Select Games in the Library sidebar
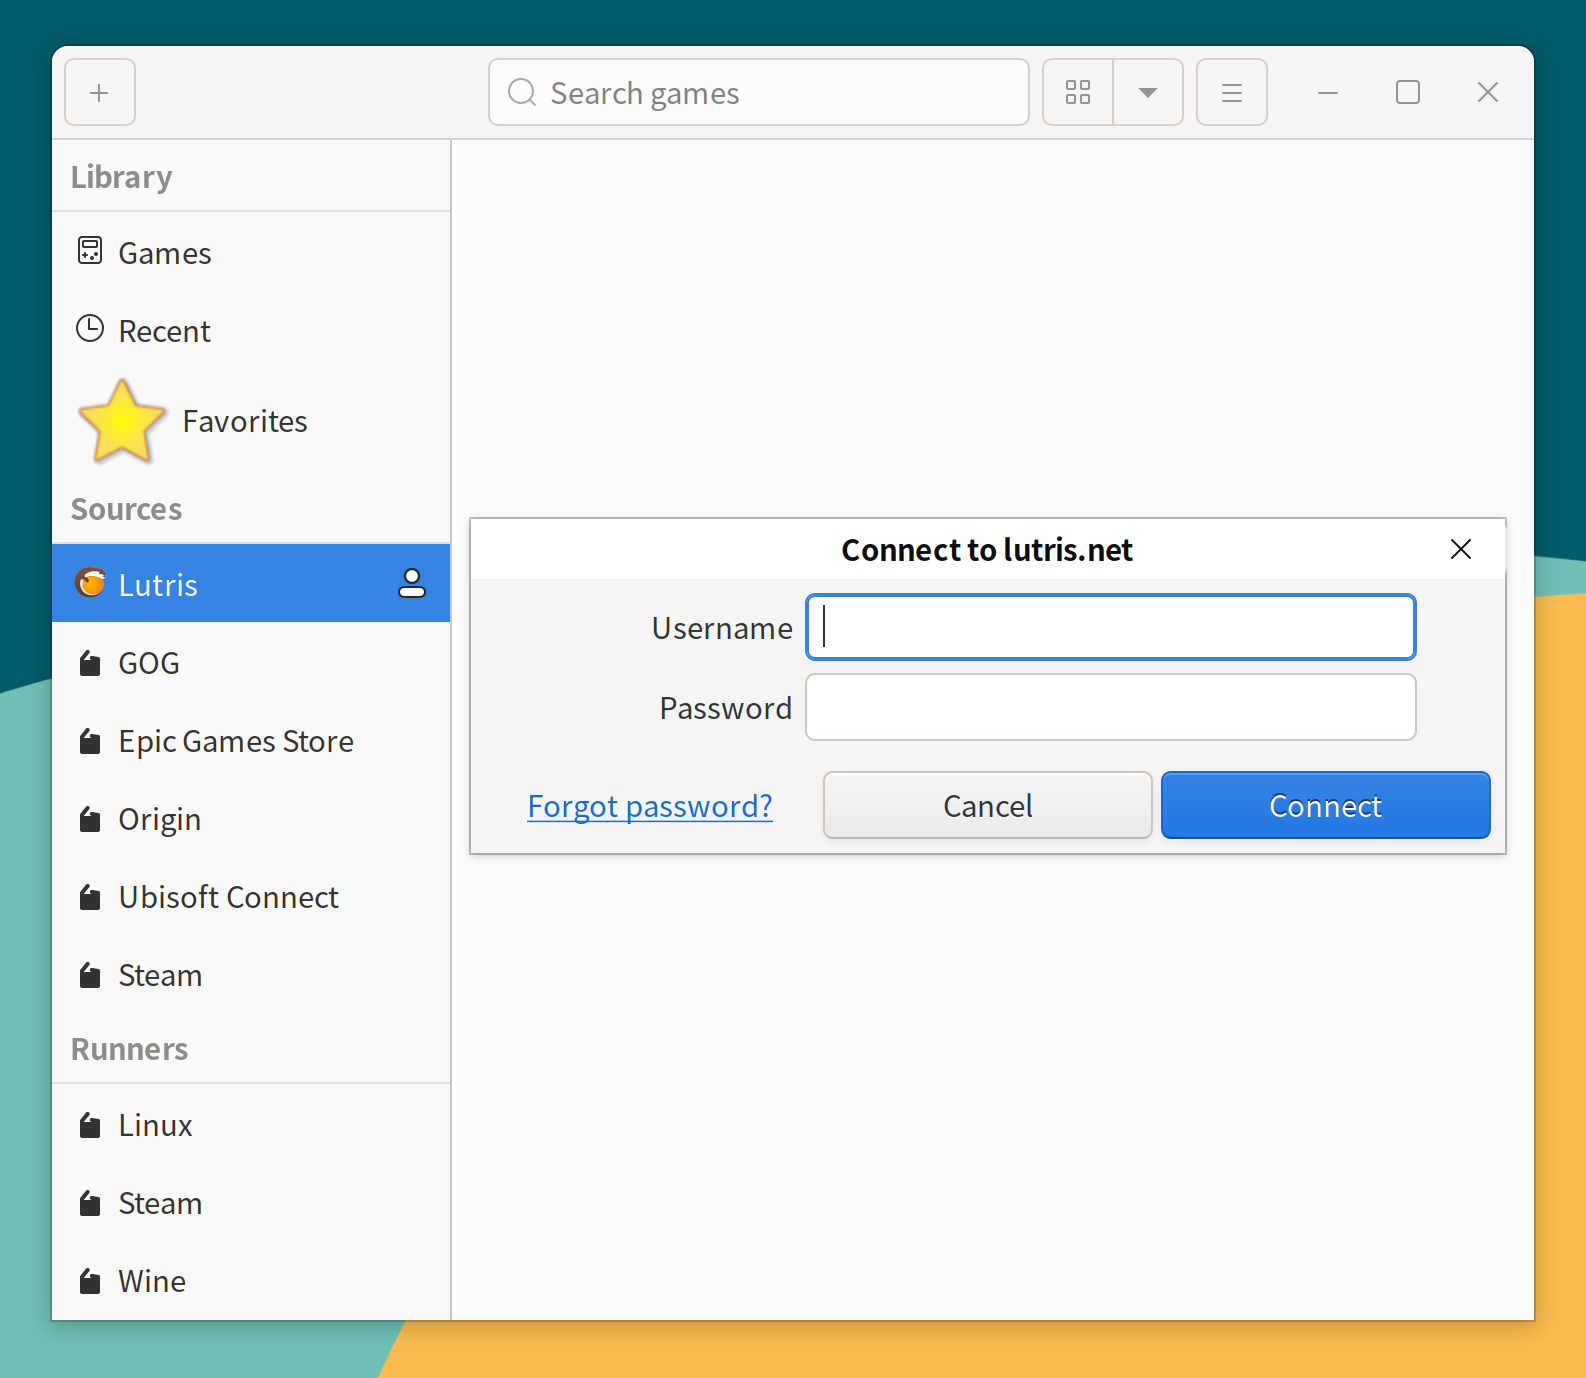Screen dimensions: 1586x1378 point(251,253)
